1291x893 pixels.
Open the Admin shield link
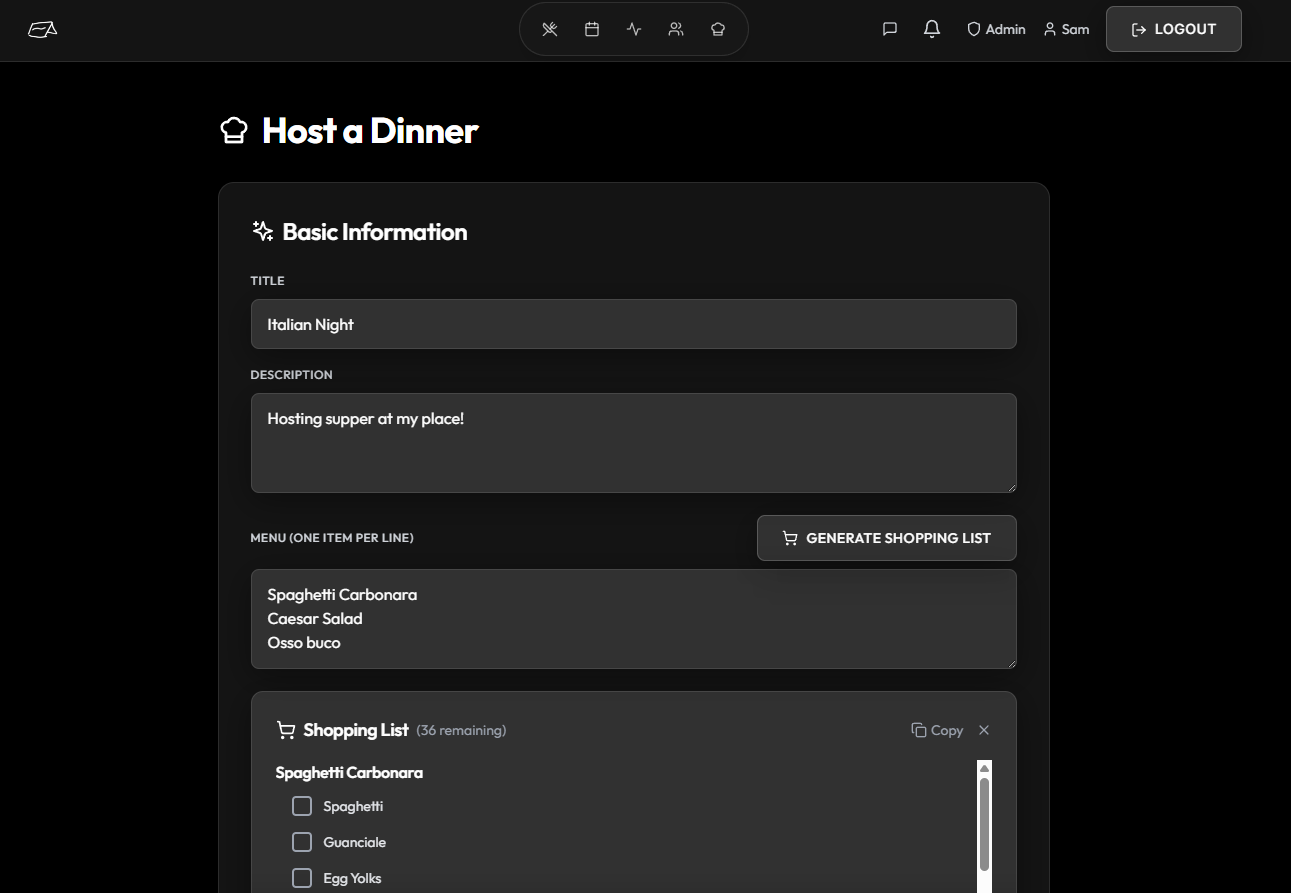(x=996, y=29)
